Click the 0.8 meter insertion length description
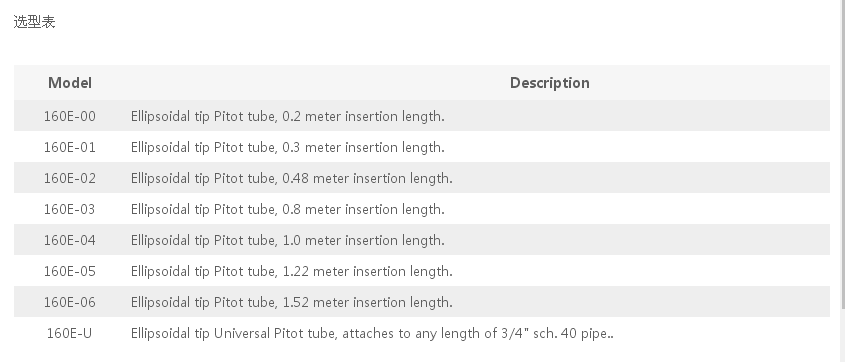Viewport: 845px width, 362px height. [288, 210]
